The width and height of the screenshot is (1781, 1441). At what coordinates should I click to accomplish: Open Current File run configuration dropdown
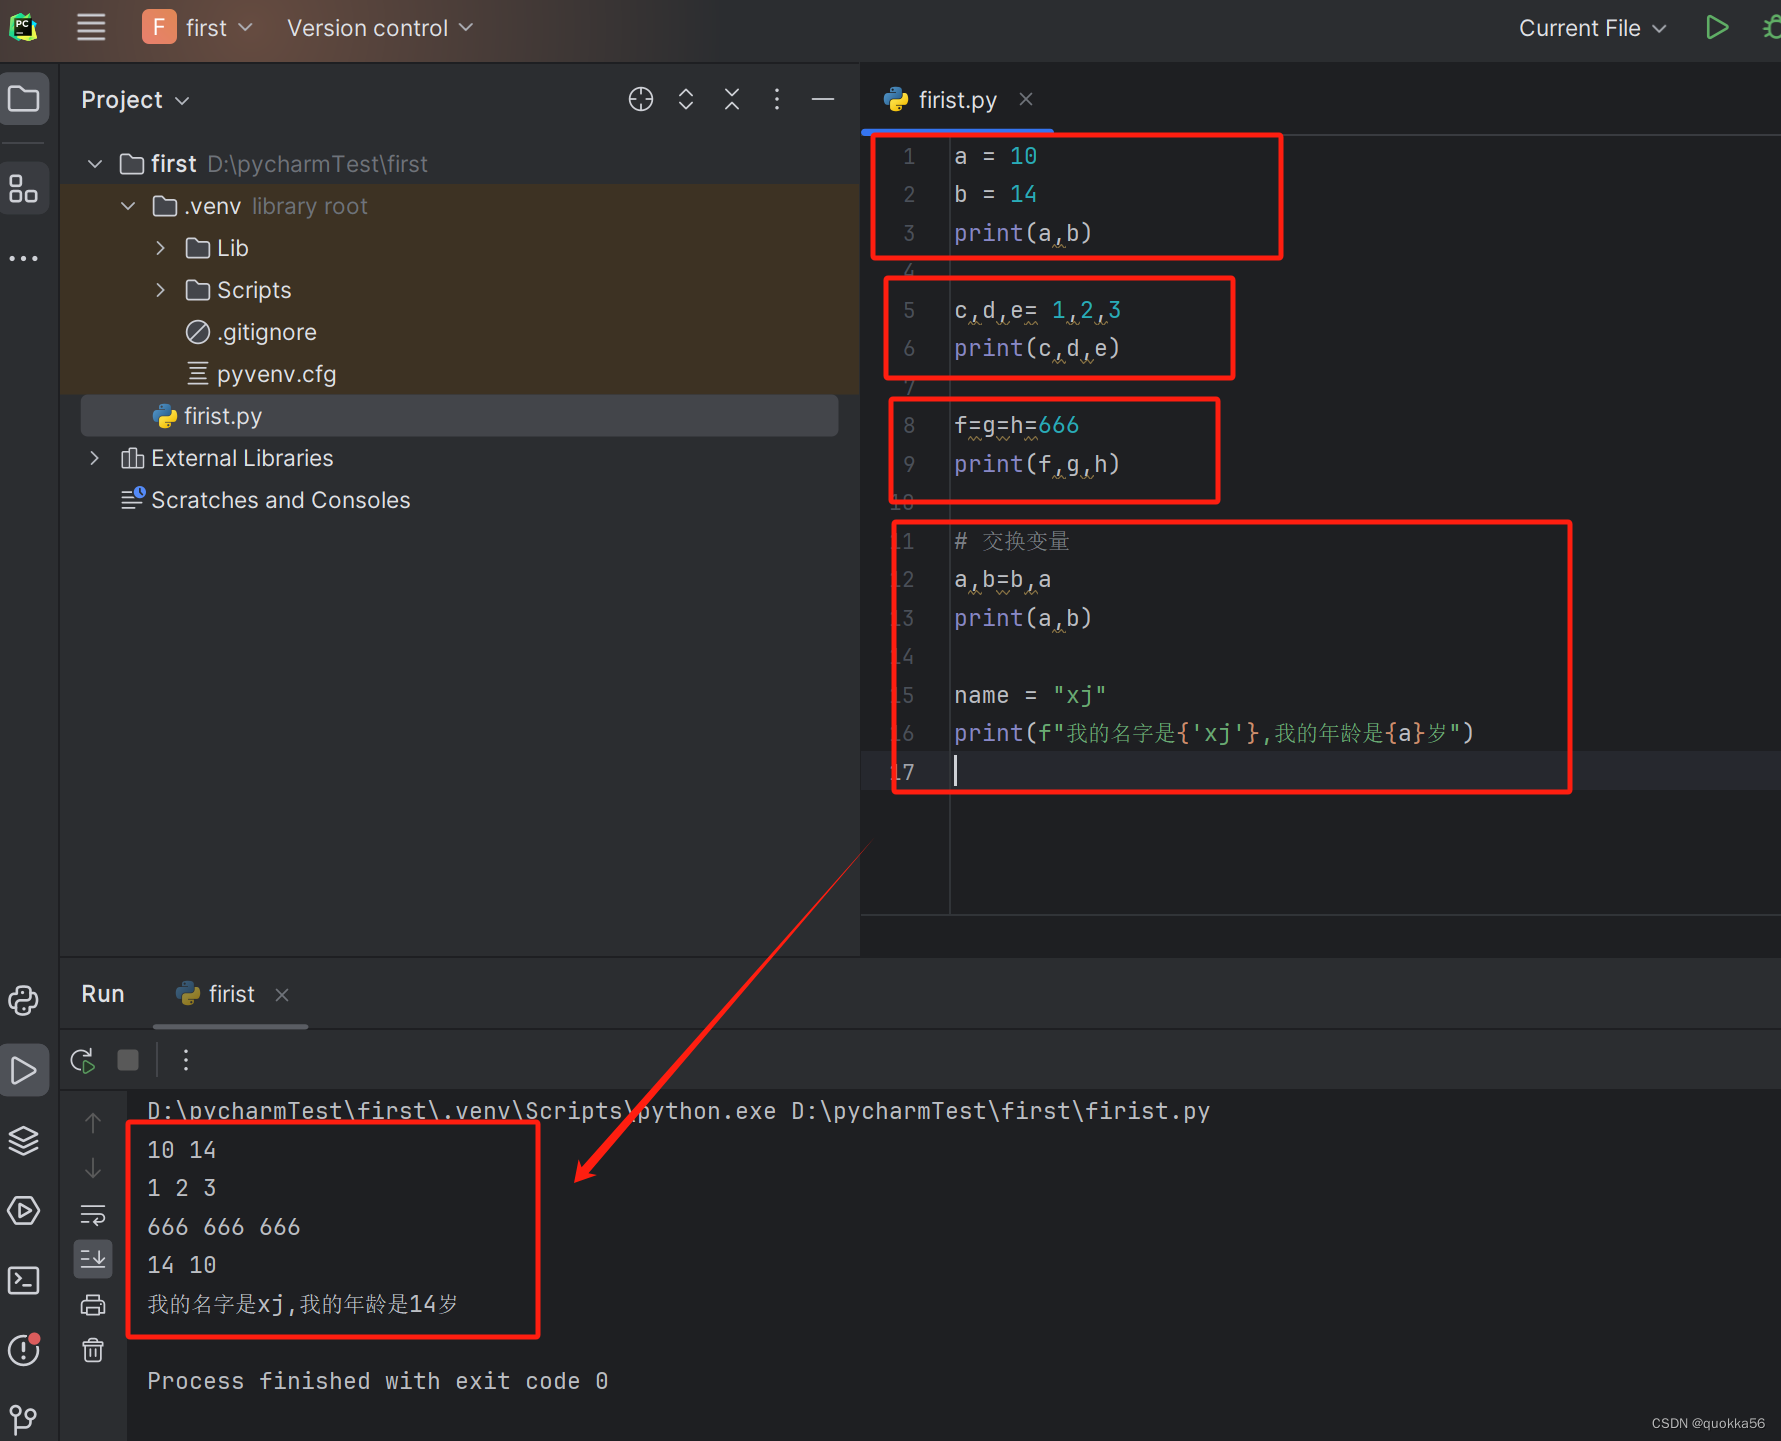click(1592, 28)
